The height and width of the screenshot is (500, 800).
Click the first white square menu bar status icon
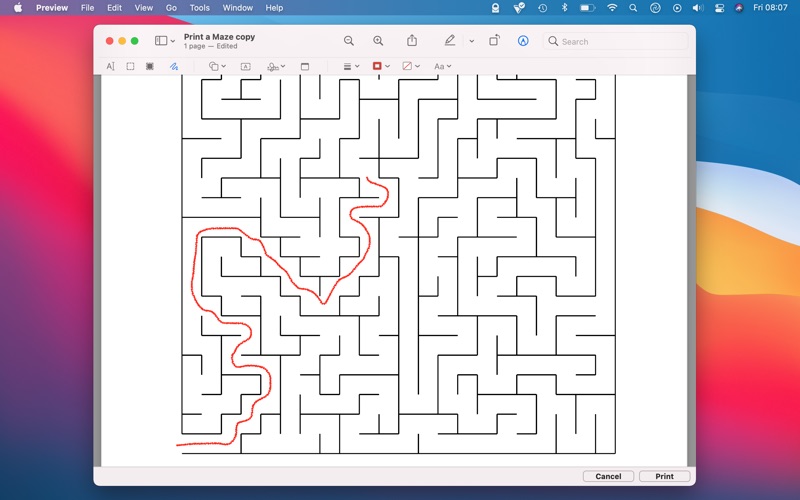495,8
